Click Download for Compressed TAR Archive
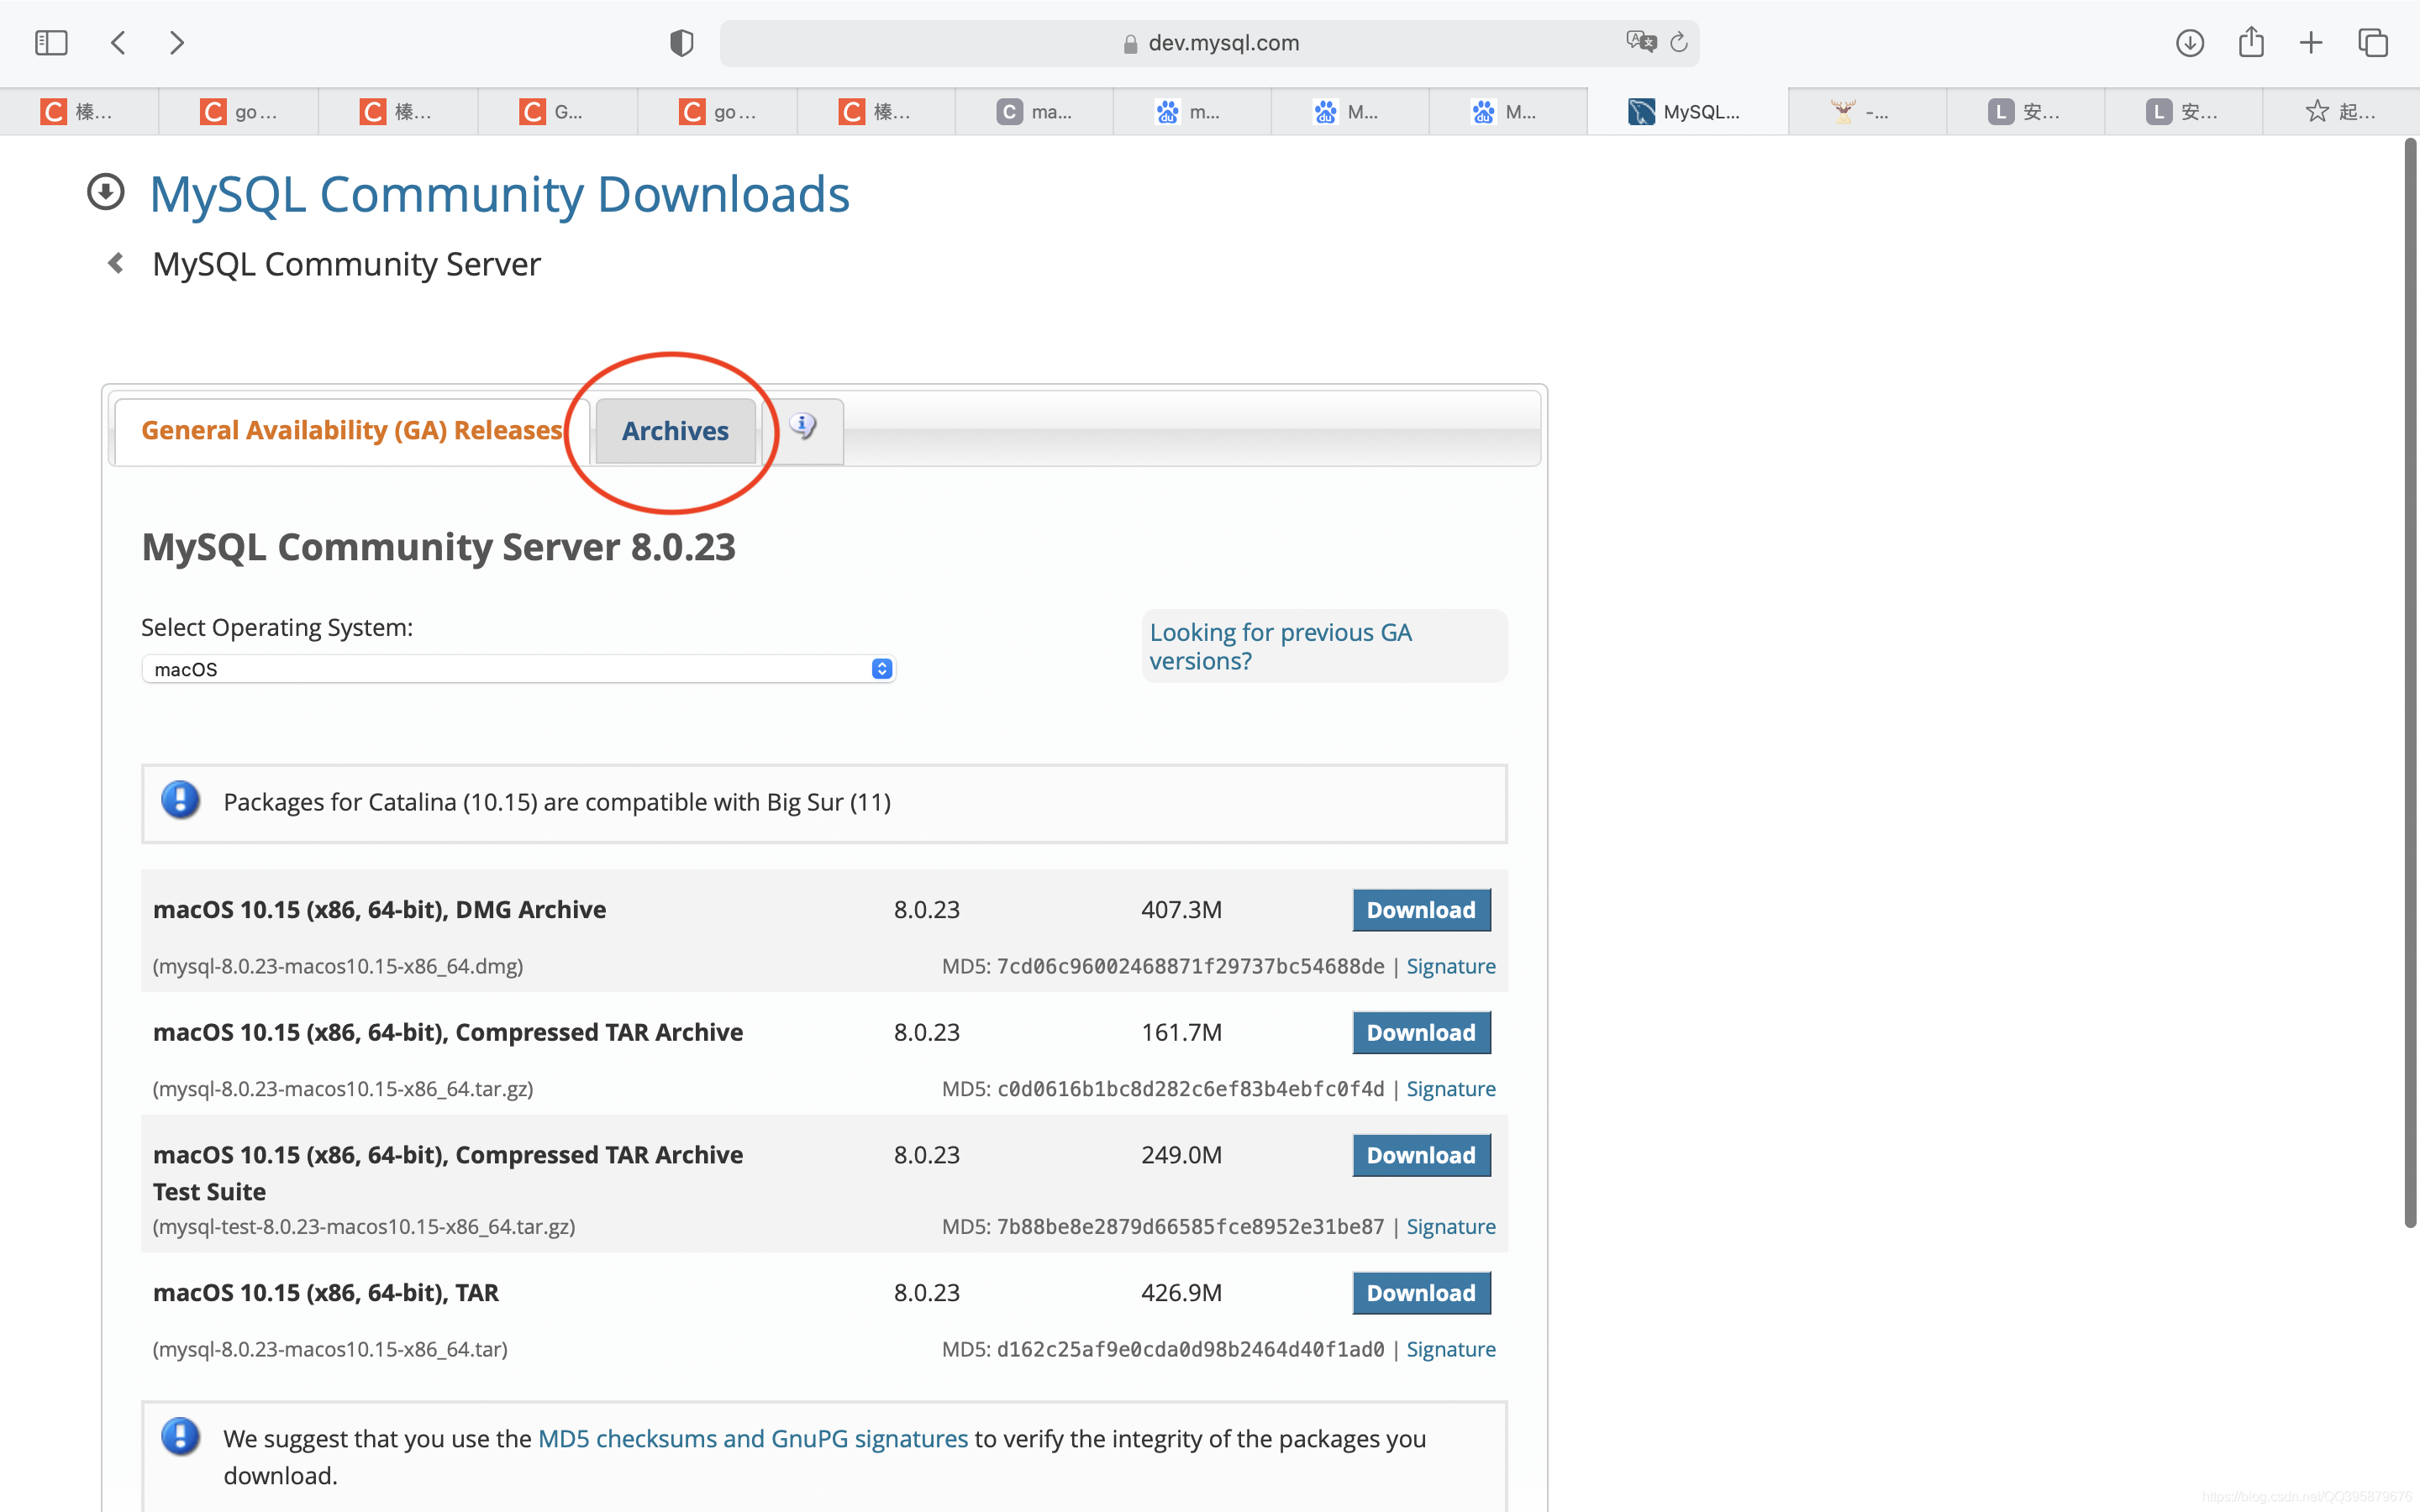The height and width of the screenshot is (1512, 2420). [x=1420, y=1032]
